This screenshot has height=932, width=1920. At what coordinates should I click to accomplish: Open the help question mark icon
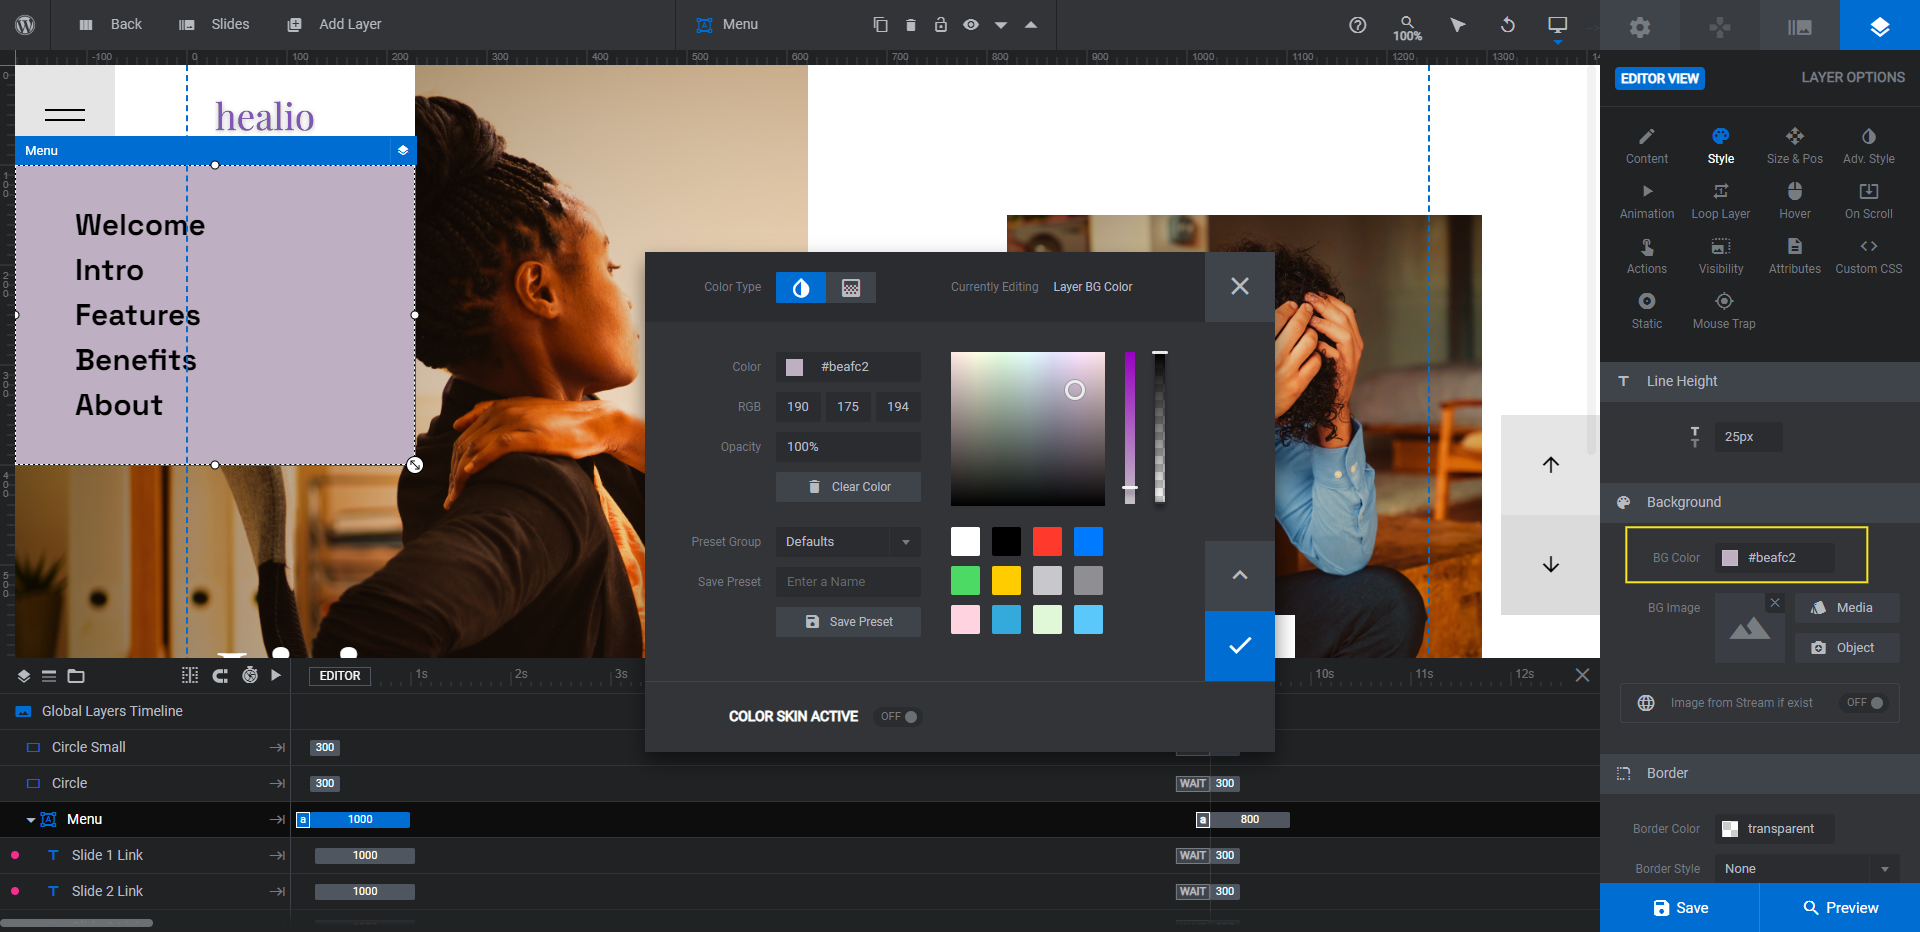tap(1358, 25)
